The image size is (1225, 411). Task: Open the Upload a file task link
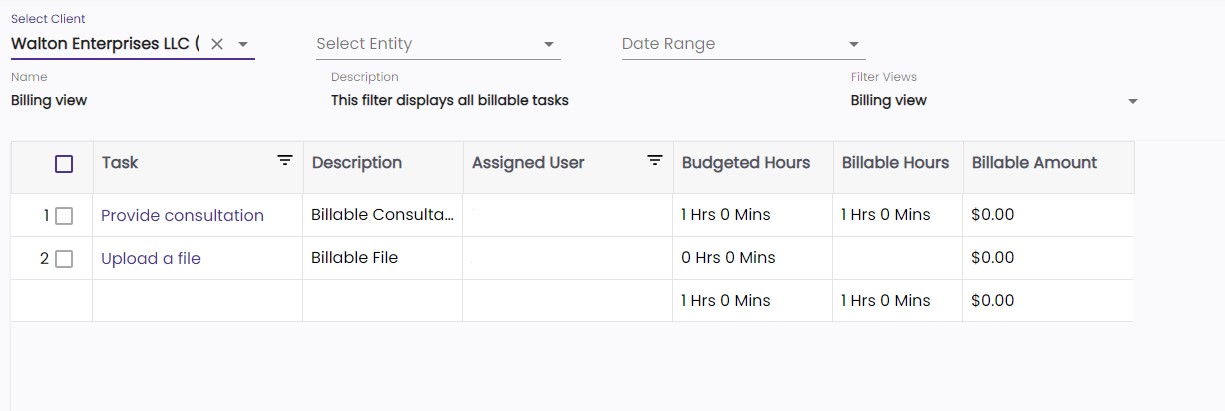pos(151,258)
